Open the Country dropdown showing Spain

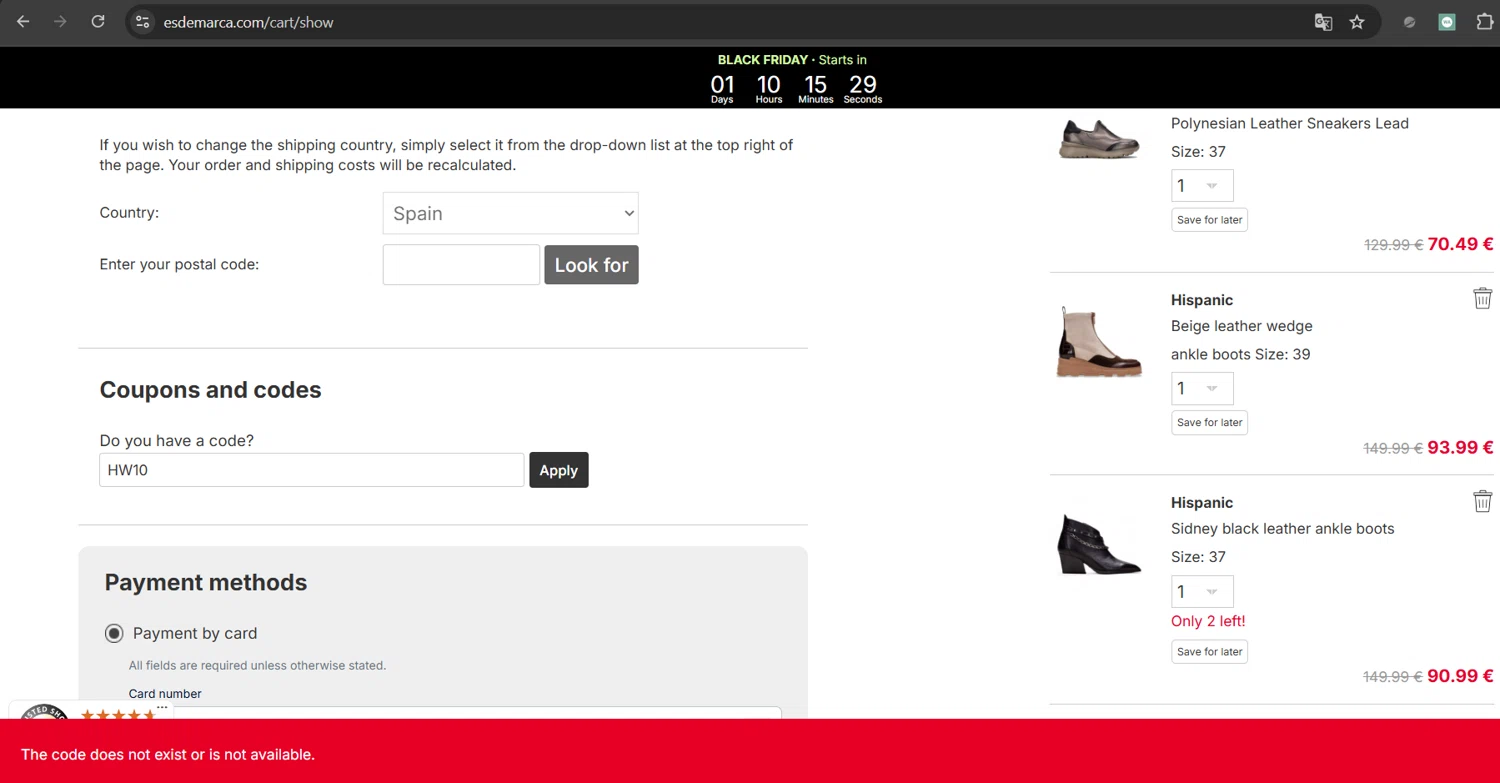[510, 213]
